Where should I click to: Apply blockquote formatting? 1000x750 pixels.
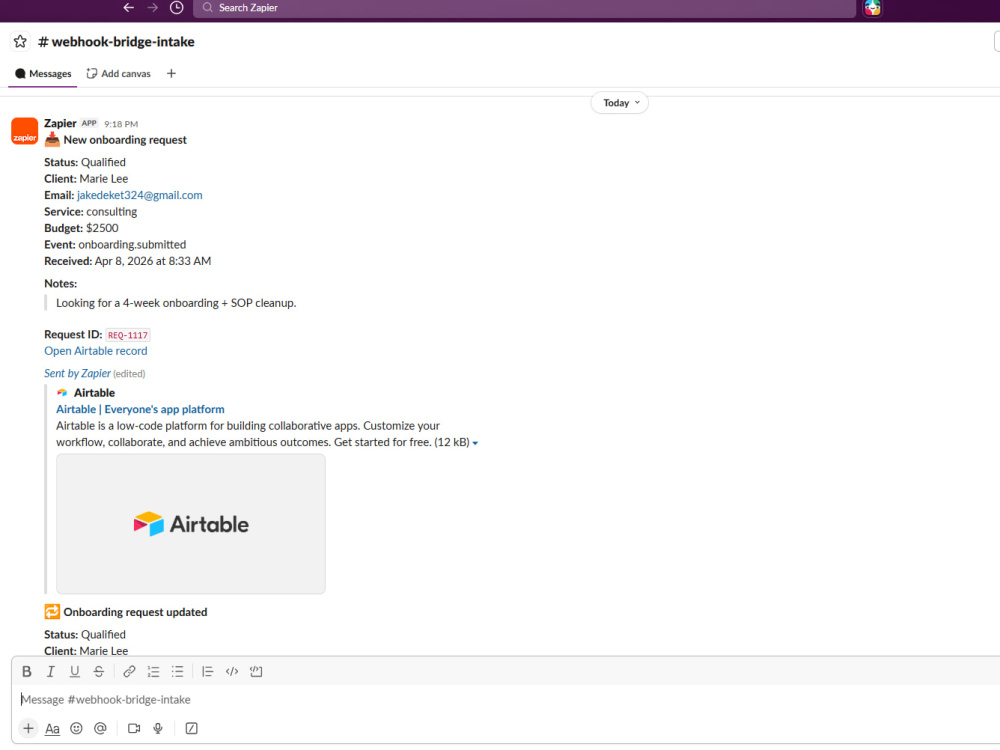coord(207,672)
